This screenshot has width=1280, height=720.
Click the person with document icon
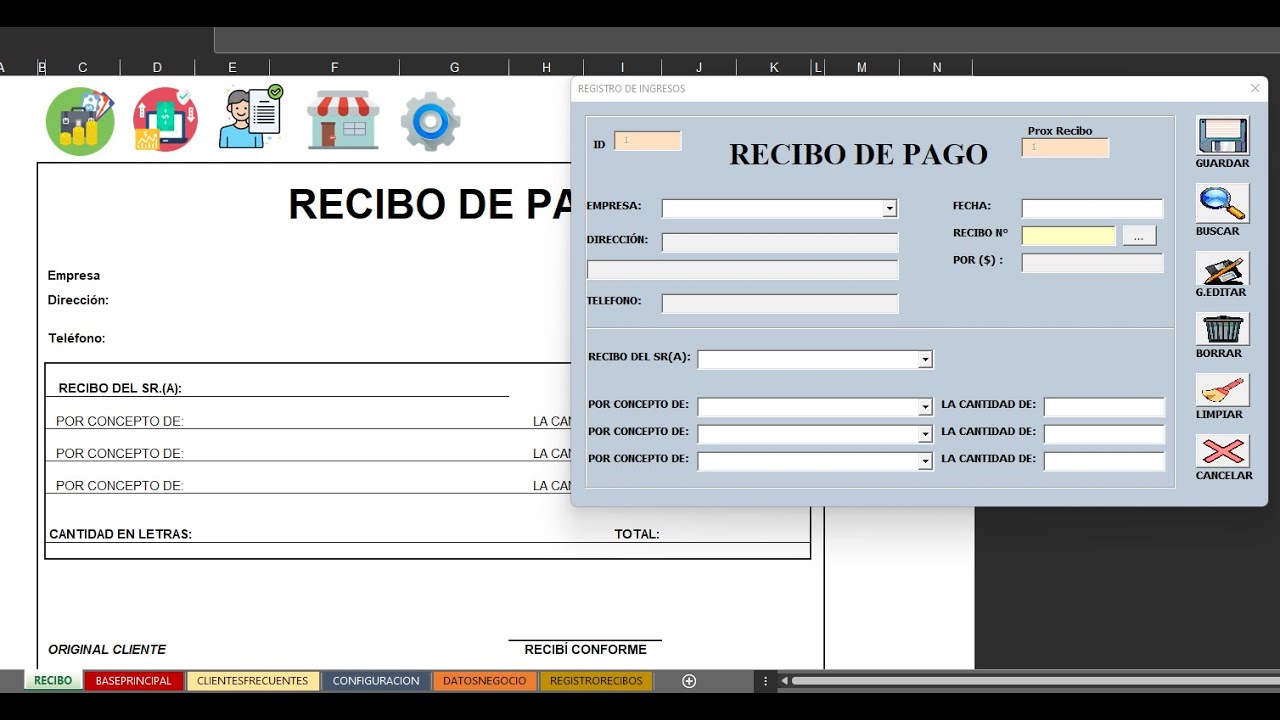[x=250, y=118]
